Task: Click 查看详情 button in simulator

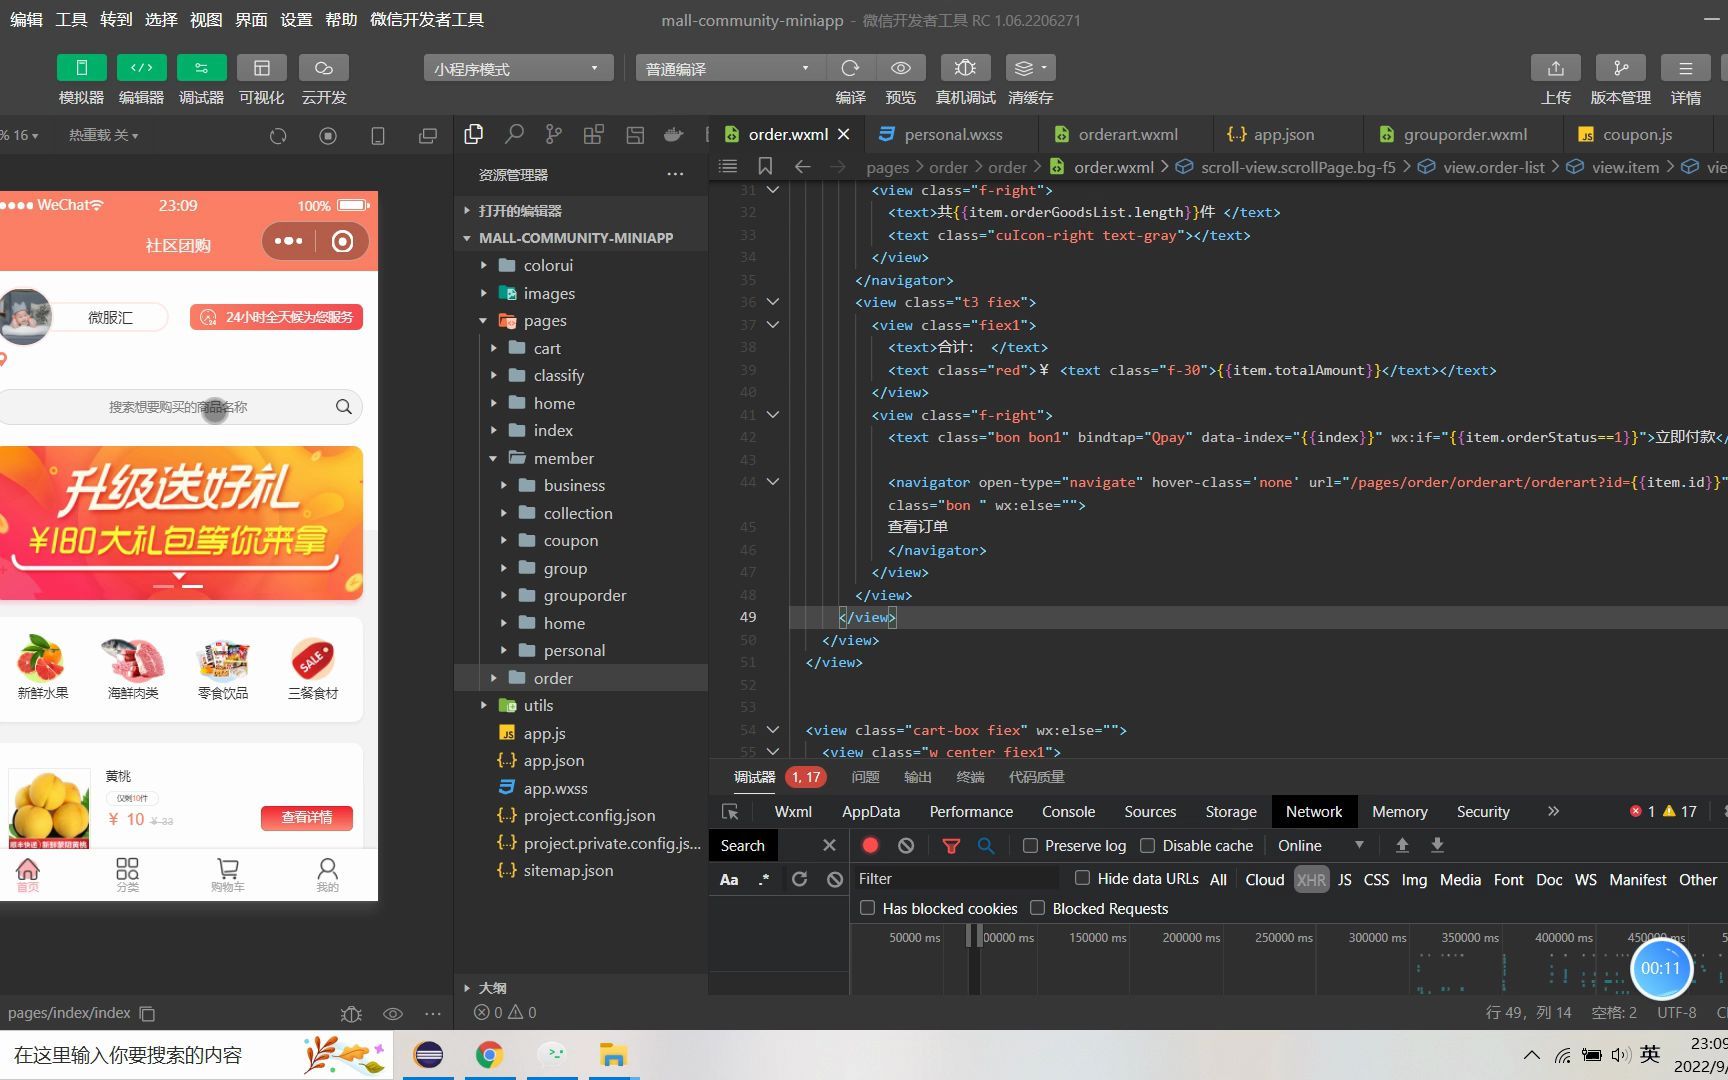Action: [x=307, y=817]
